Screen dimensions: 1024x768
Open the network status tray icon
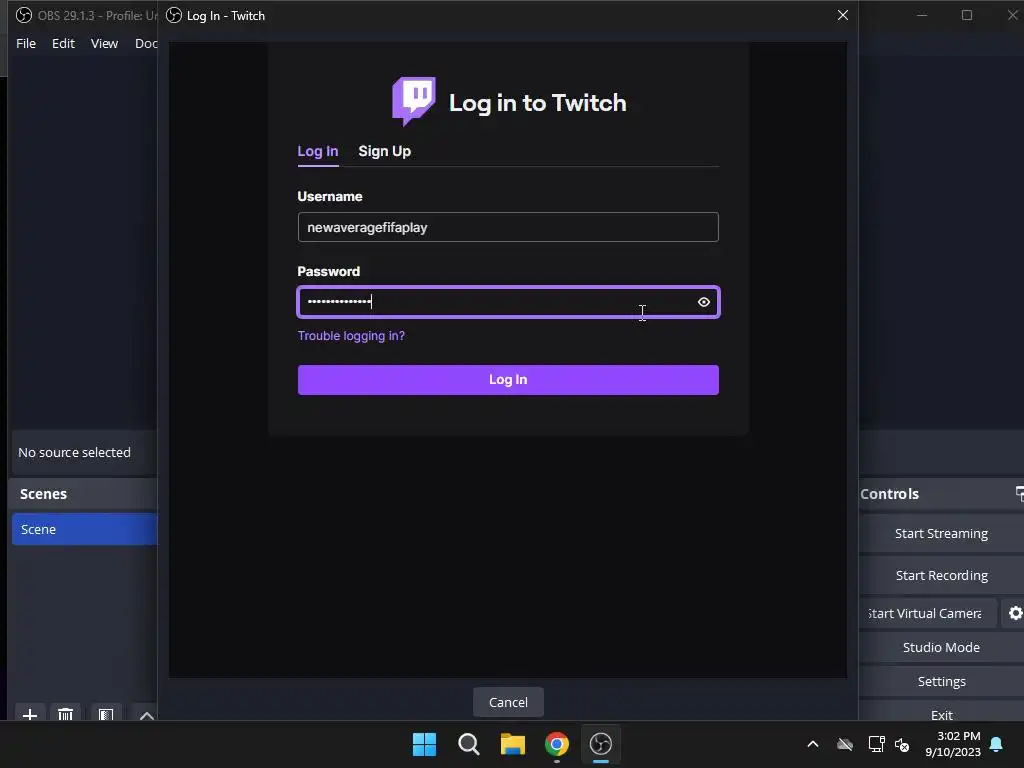pos(876,744)
